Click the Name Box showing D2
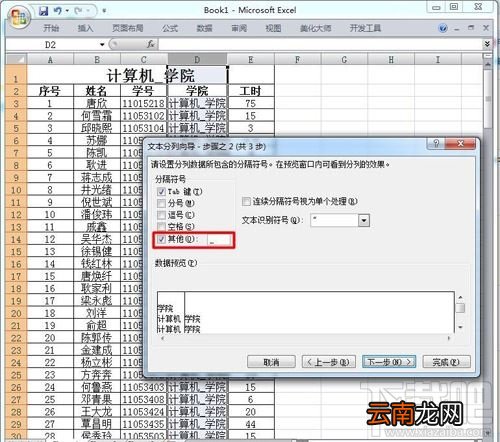Viewport: 500px width, 442px height. point(51,44)
